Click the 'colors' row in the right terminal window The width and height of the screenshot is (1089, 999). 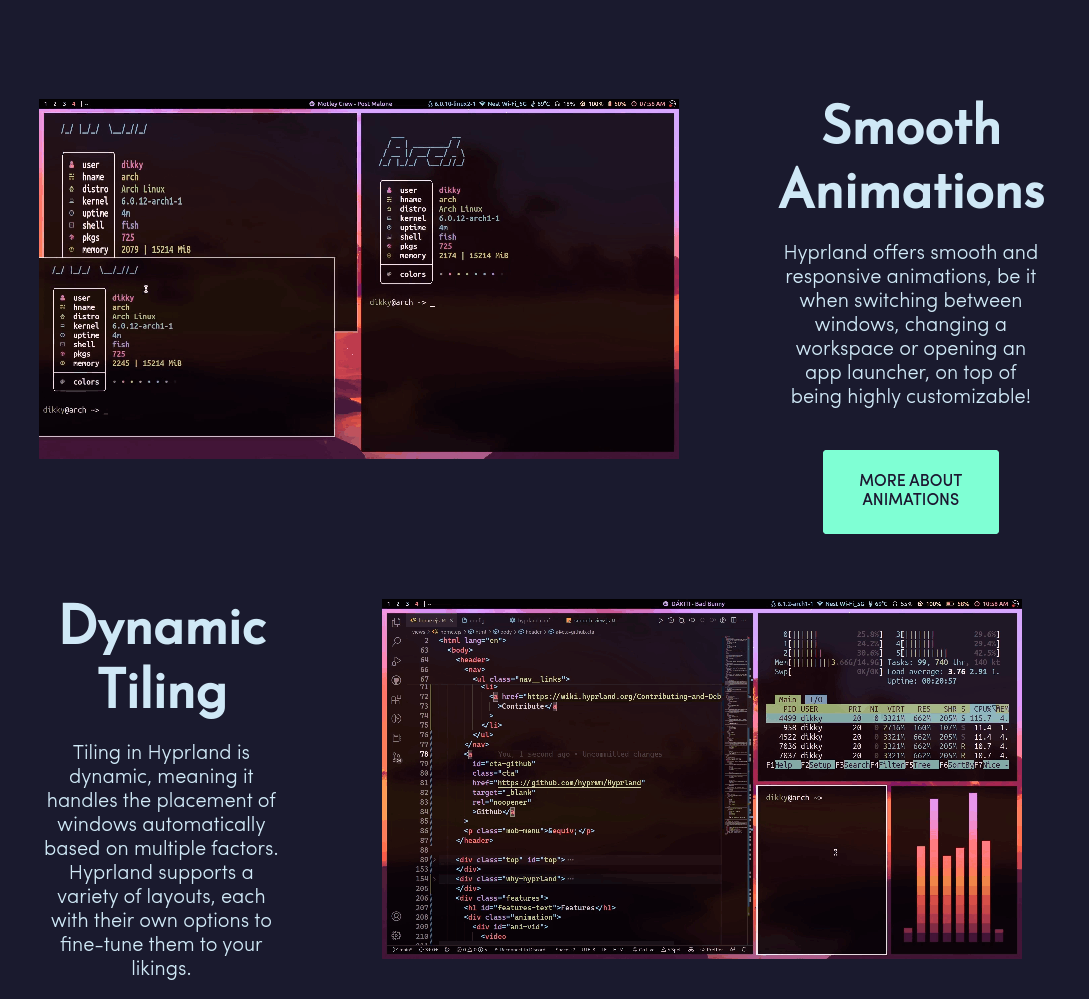click(x=442, y=274)
